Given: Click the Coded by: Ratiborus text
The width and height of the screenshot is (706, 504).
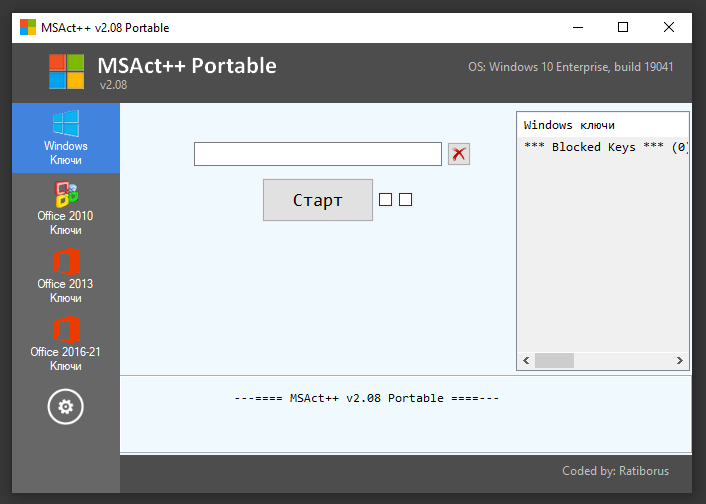Looking at the screenshot, I should click(617, 470).
